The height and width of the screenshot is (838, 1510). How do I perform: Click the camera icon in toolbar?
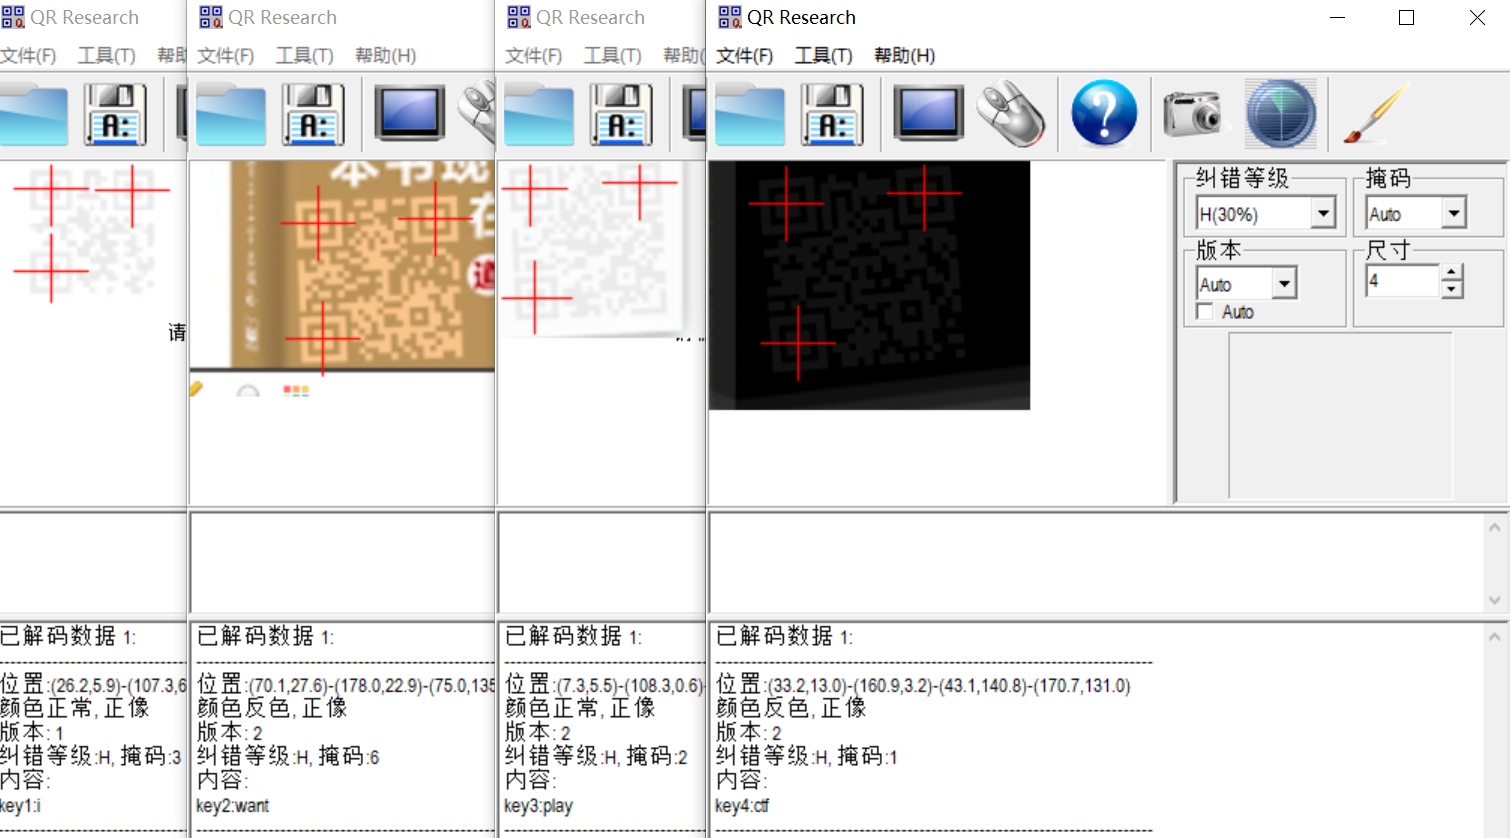(1192, 113)
